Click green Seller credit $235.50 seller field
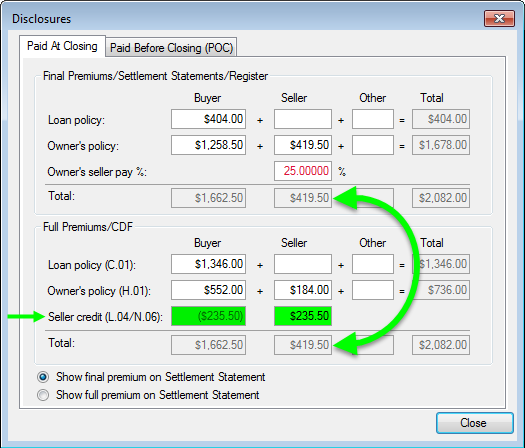525x448 pixels. (303, 316)
